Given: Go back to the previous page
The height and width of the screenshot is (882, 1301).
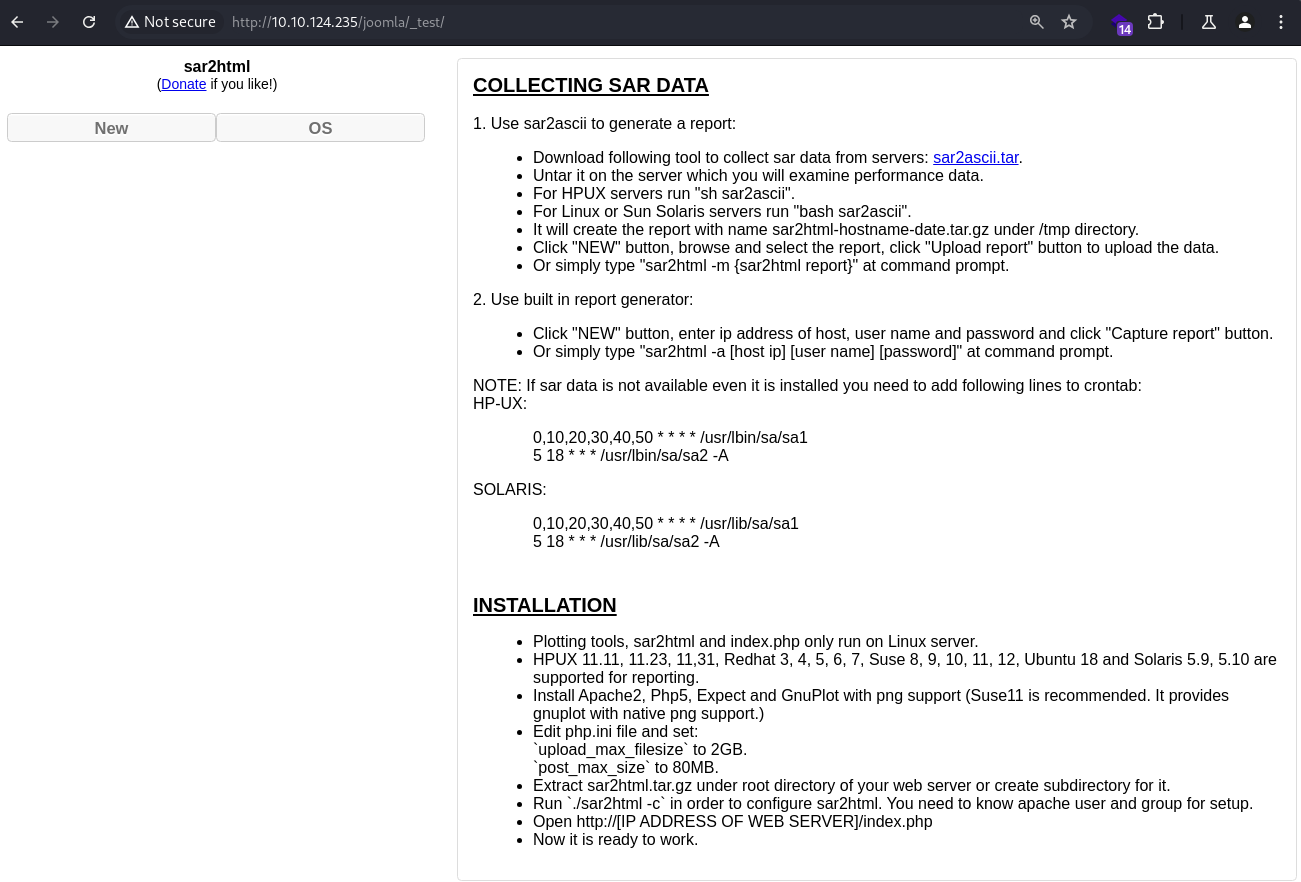Looking at the screenshot, I should (x=17, y=22).
